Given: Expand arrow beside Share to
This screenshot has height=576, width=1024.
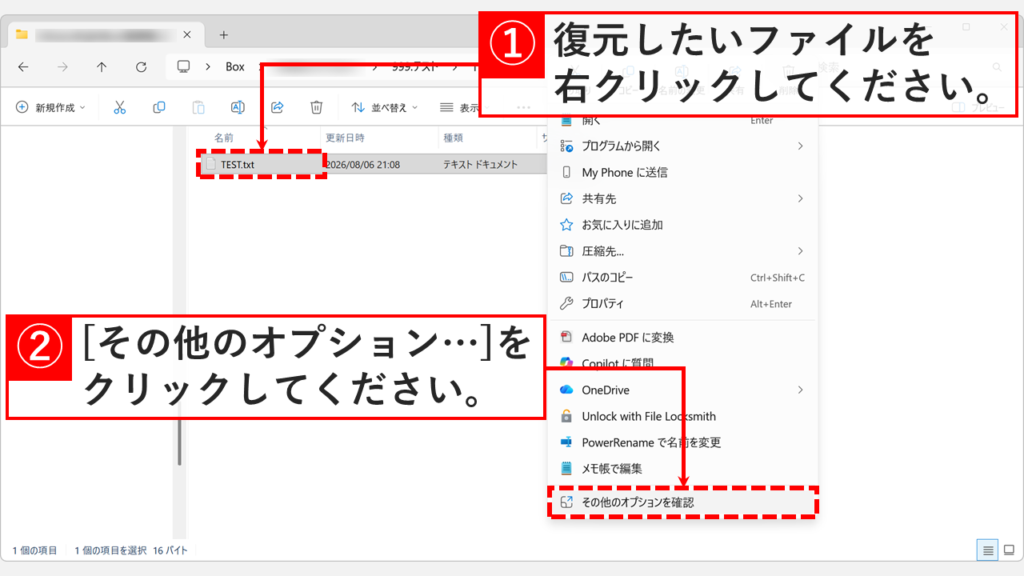Looking at the screenshot, I should (x=800, y=199).
